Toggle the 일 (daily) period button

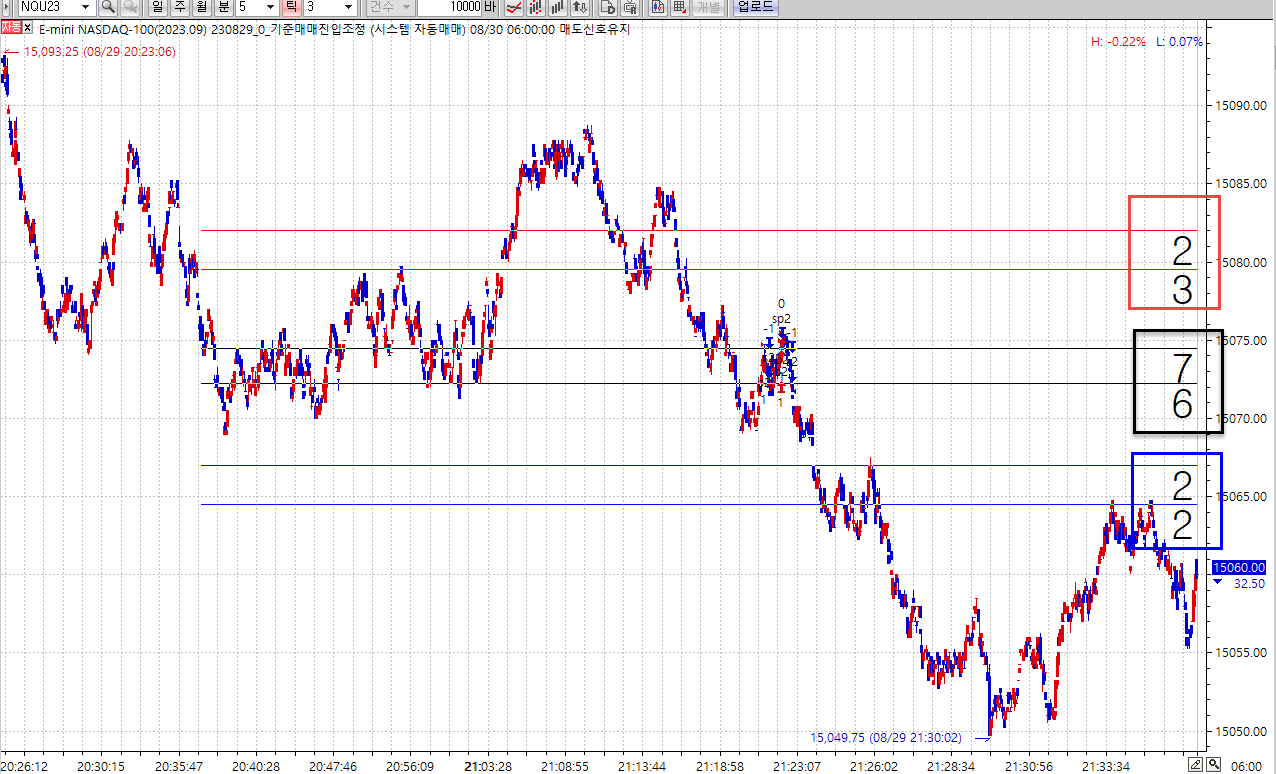point(157,7)
